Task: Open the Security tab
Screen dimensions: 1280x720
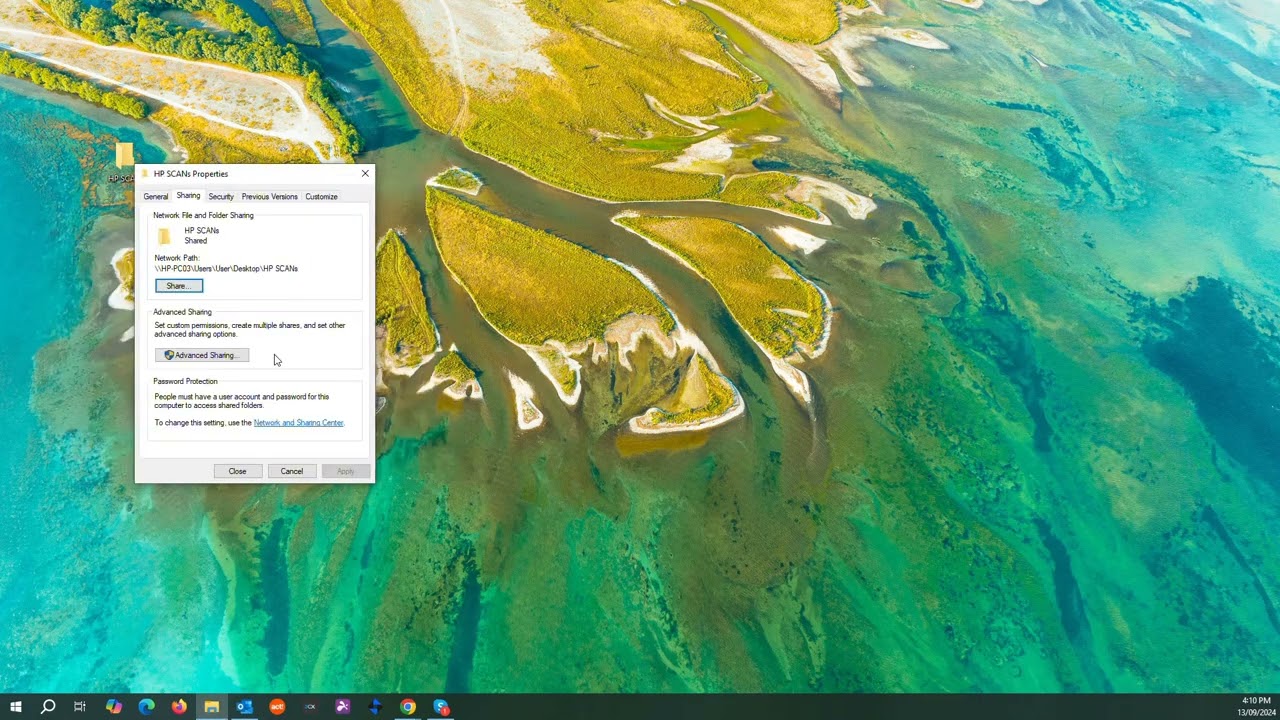Action: tap(221, 197)
